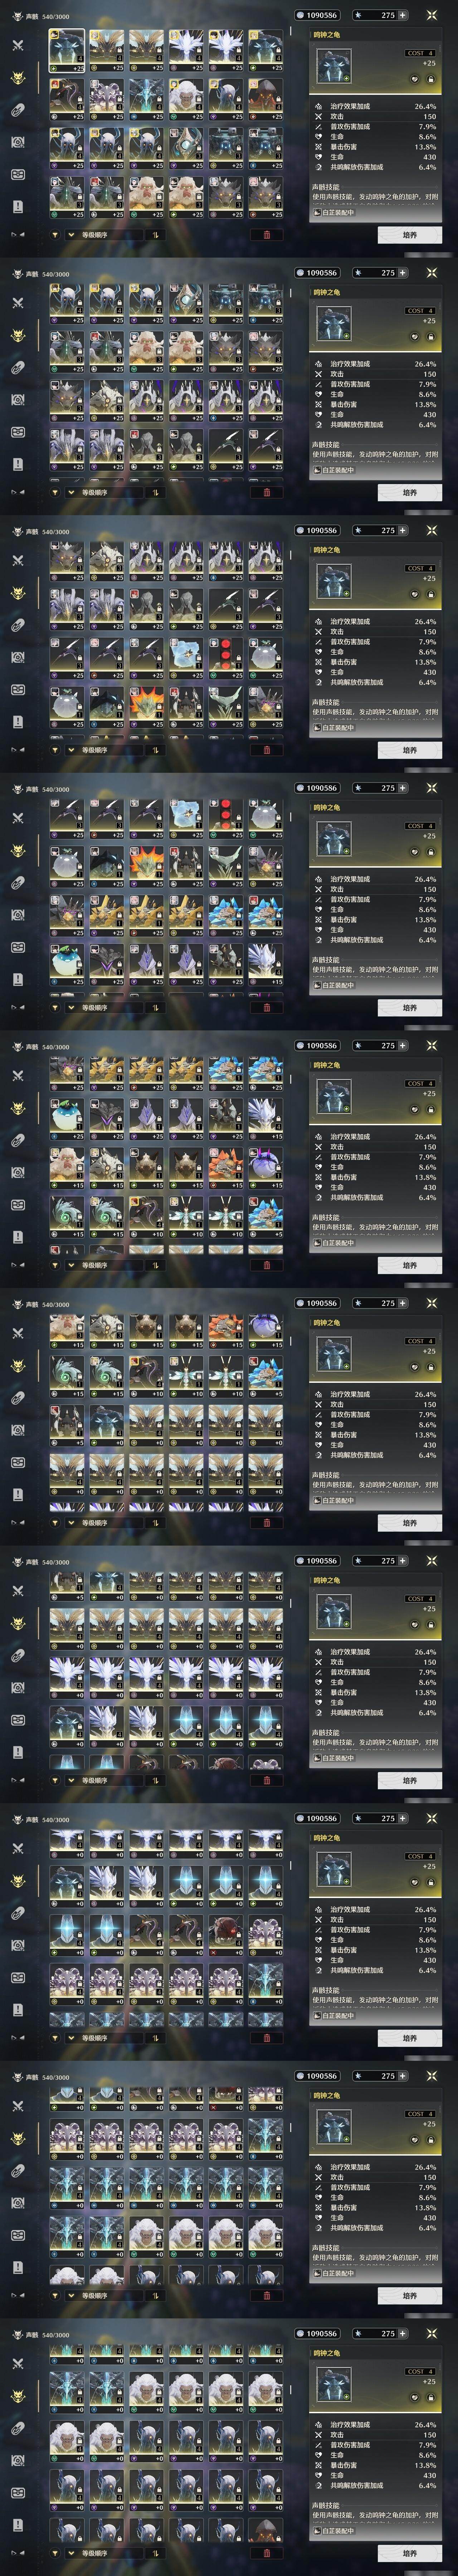
Task: Toggle the discard-mark heart icon on the 鸣钟之龟 card
Action: 415,79
